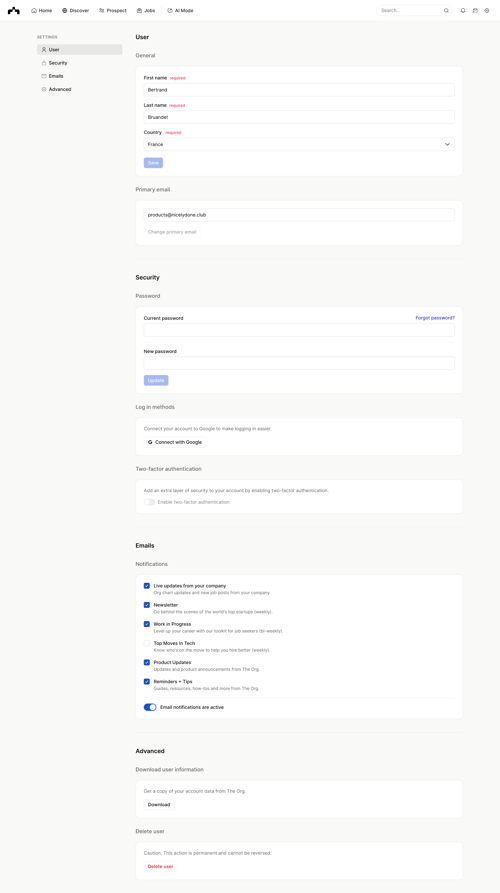Uncheck Work in Progress checkbox
The width and height of the screenshot is (500, 893).
click(x=147, y=624)
